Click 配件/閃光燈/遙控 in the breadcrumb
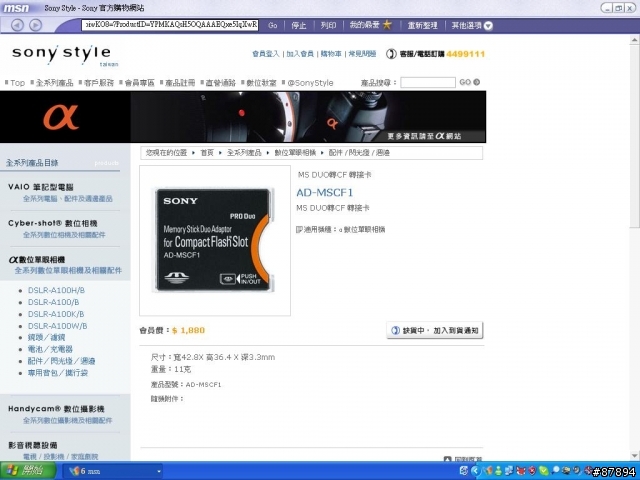The height and width of the screenshot is (480, 640). (x=359, y=153)
